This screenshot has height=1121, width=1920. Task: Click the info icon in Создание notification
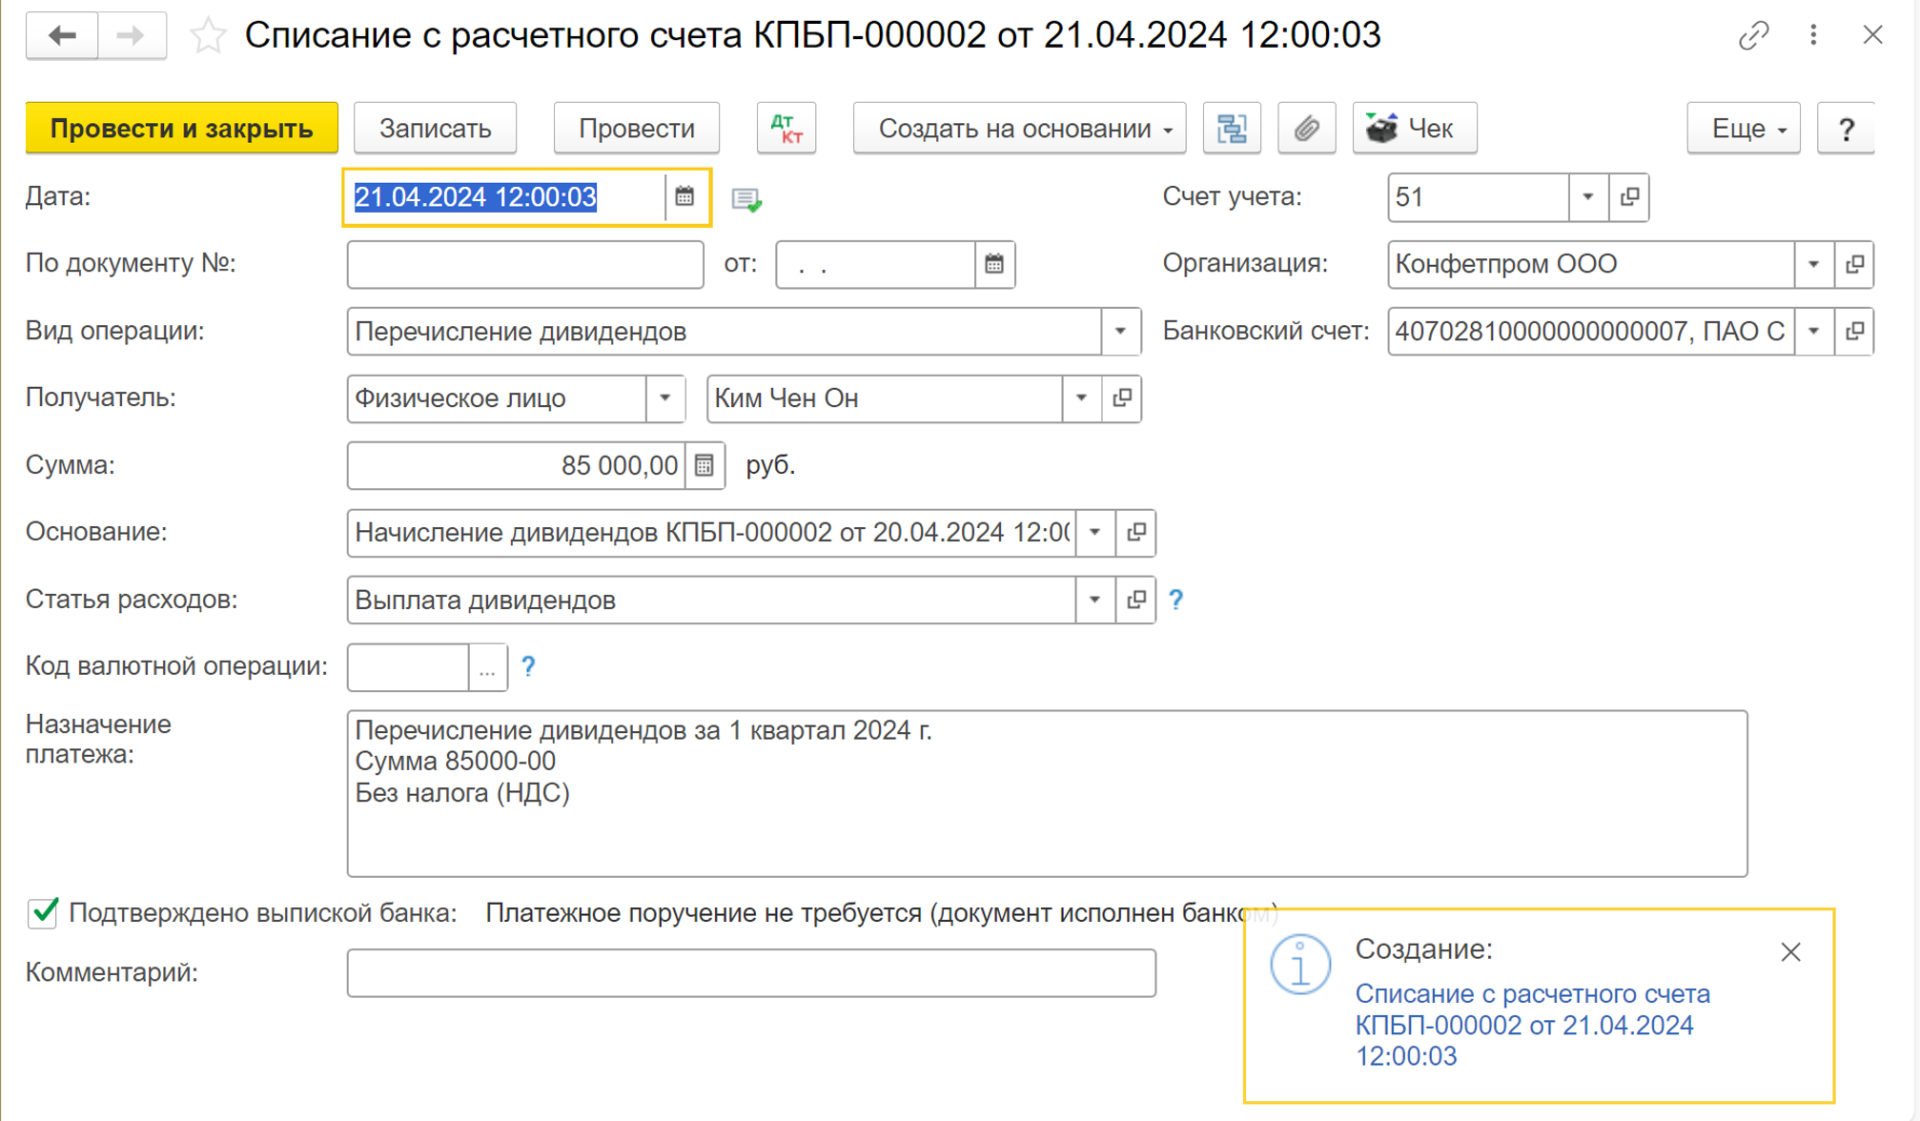pyautogui.click(x=1300, y=964)
